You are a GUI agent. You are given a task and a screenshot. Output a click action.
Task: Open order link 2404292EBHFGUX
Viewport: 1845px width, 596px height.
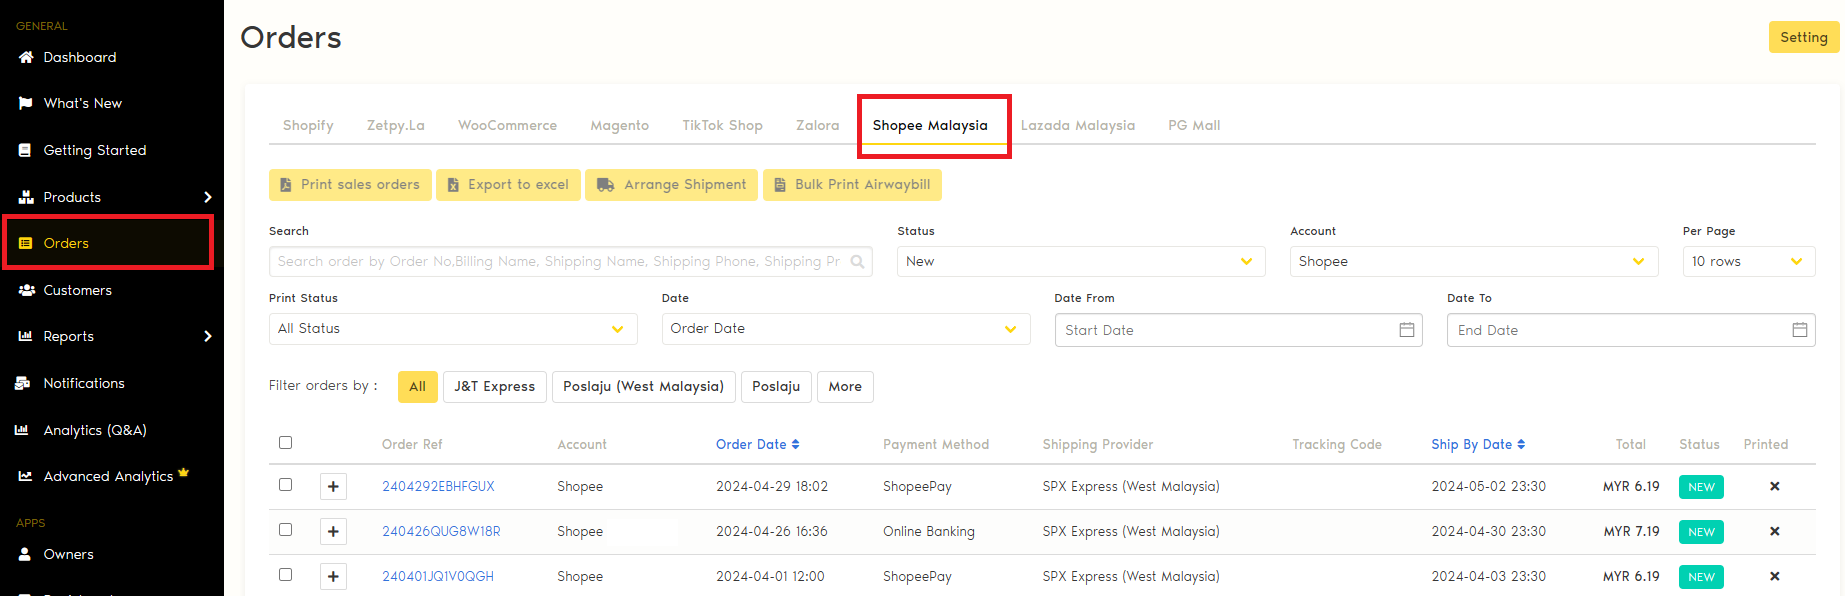pos(438,487)
